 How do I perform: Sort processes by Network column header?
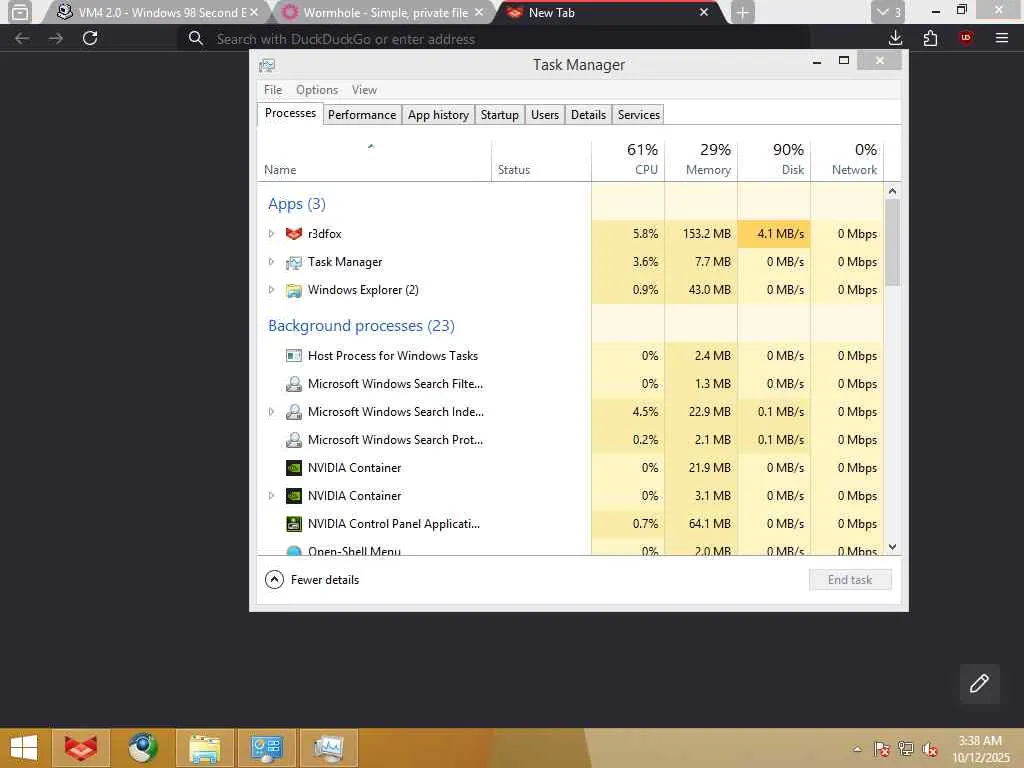(847, 160)
